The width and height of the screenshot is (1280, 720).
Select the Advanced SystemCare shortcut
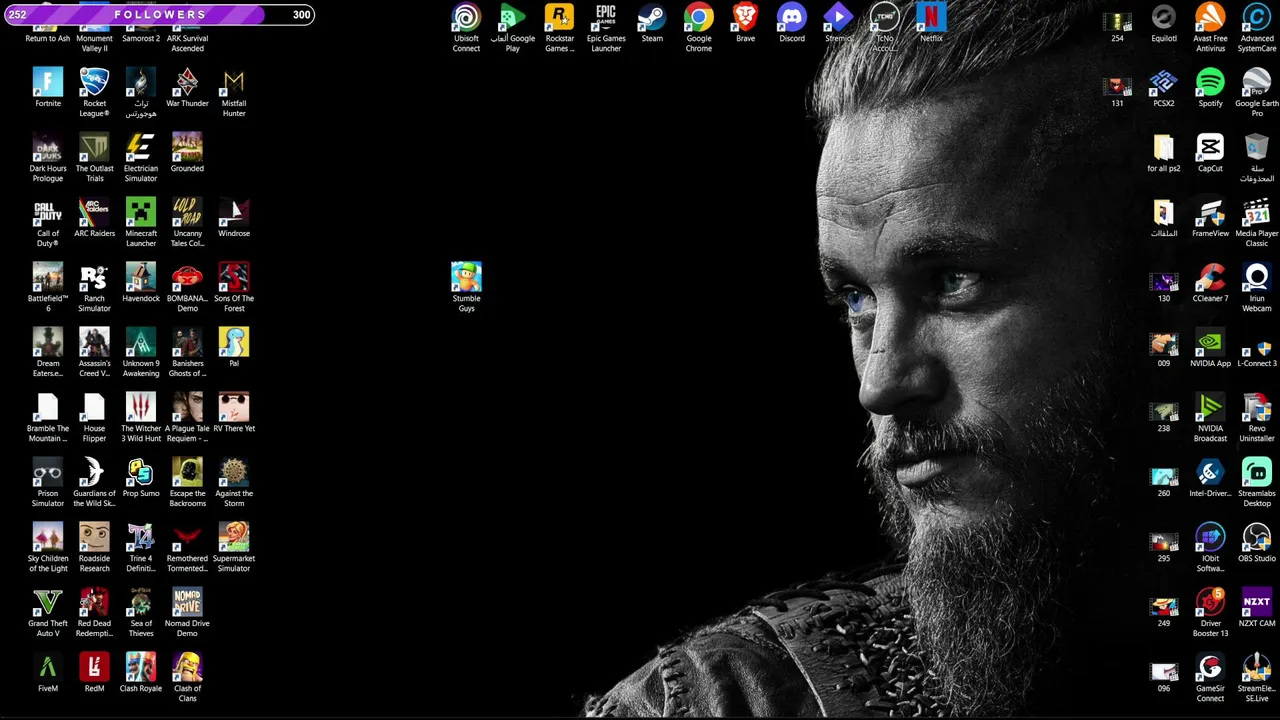pyautogui.click(x=1257, y=17)
